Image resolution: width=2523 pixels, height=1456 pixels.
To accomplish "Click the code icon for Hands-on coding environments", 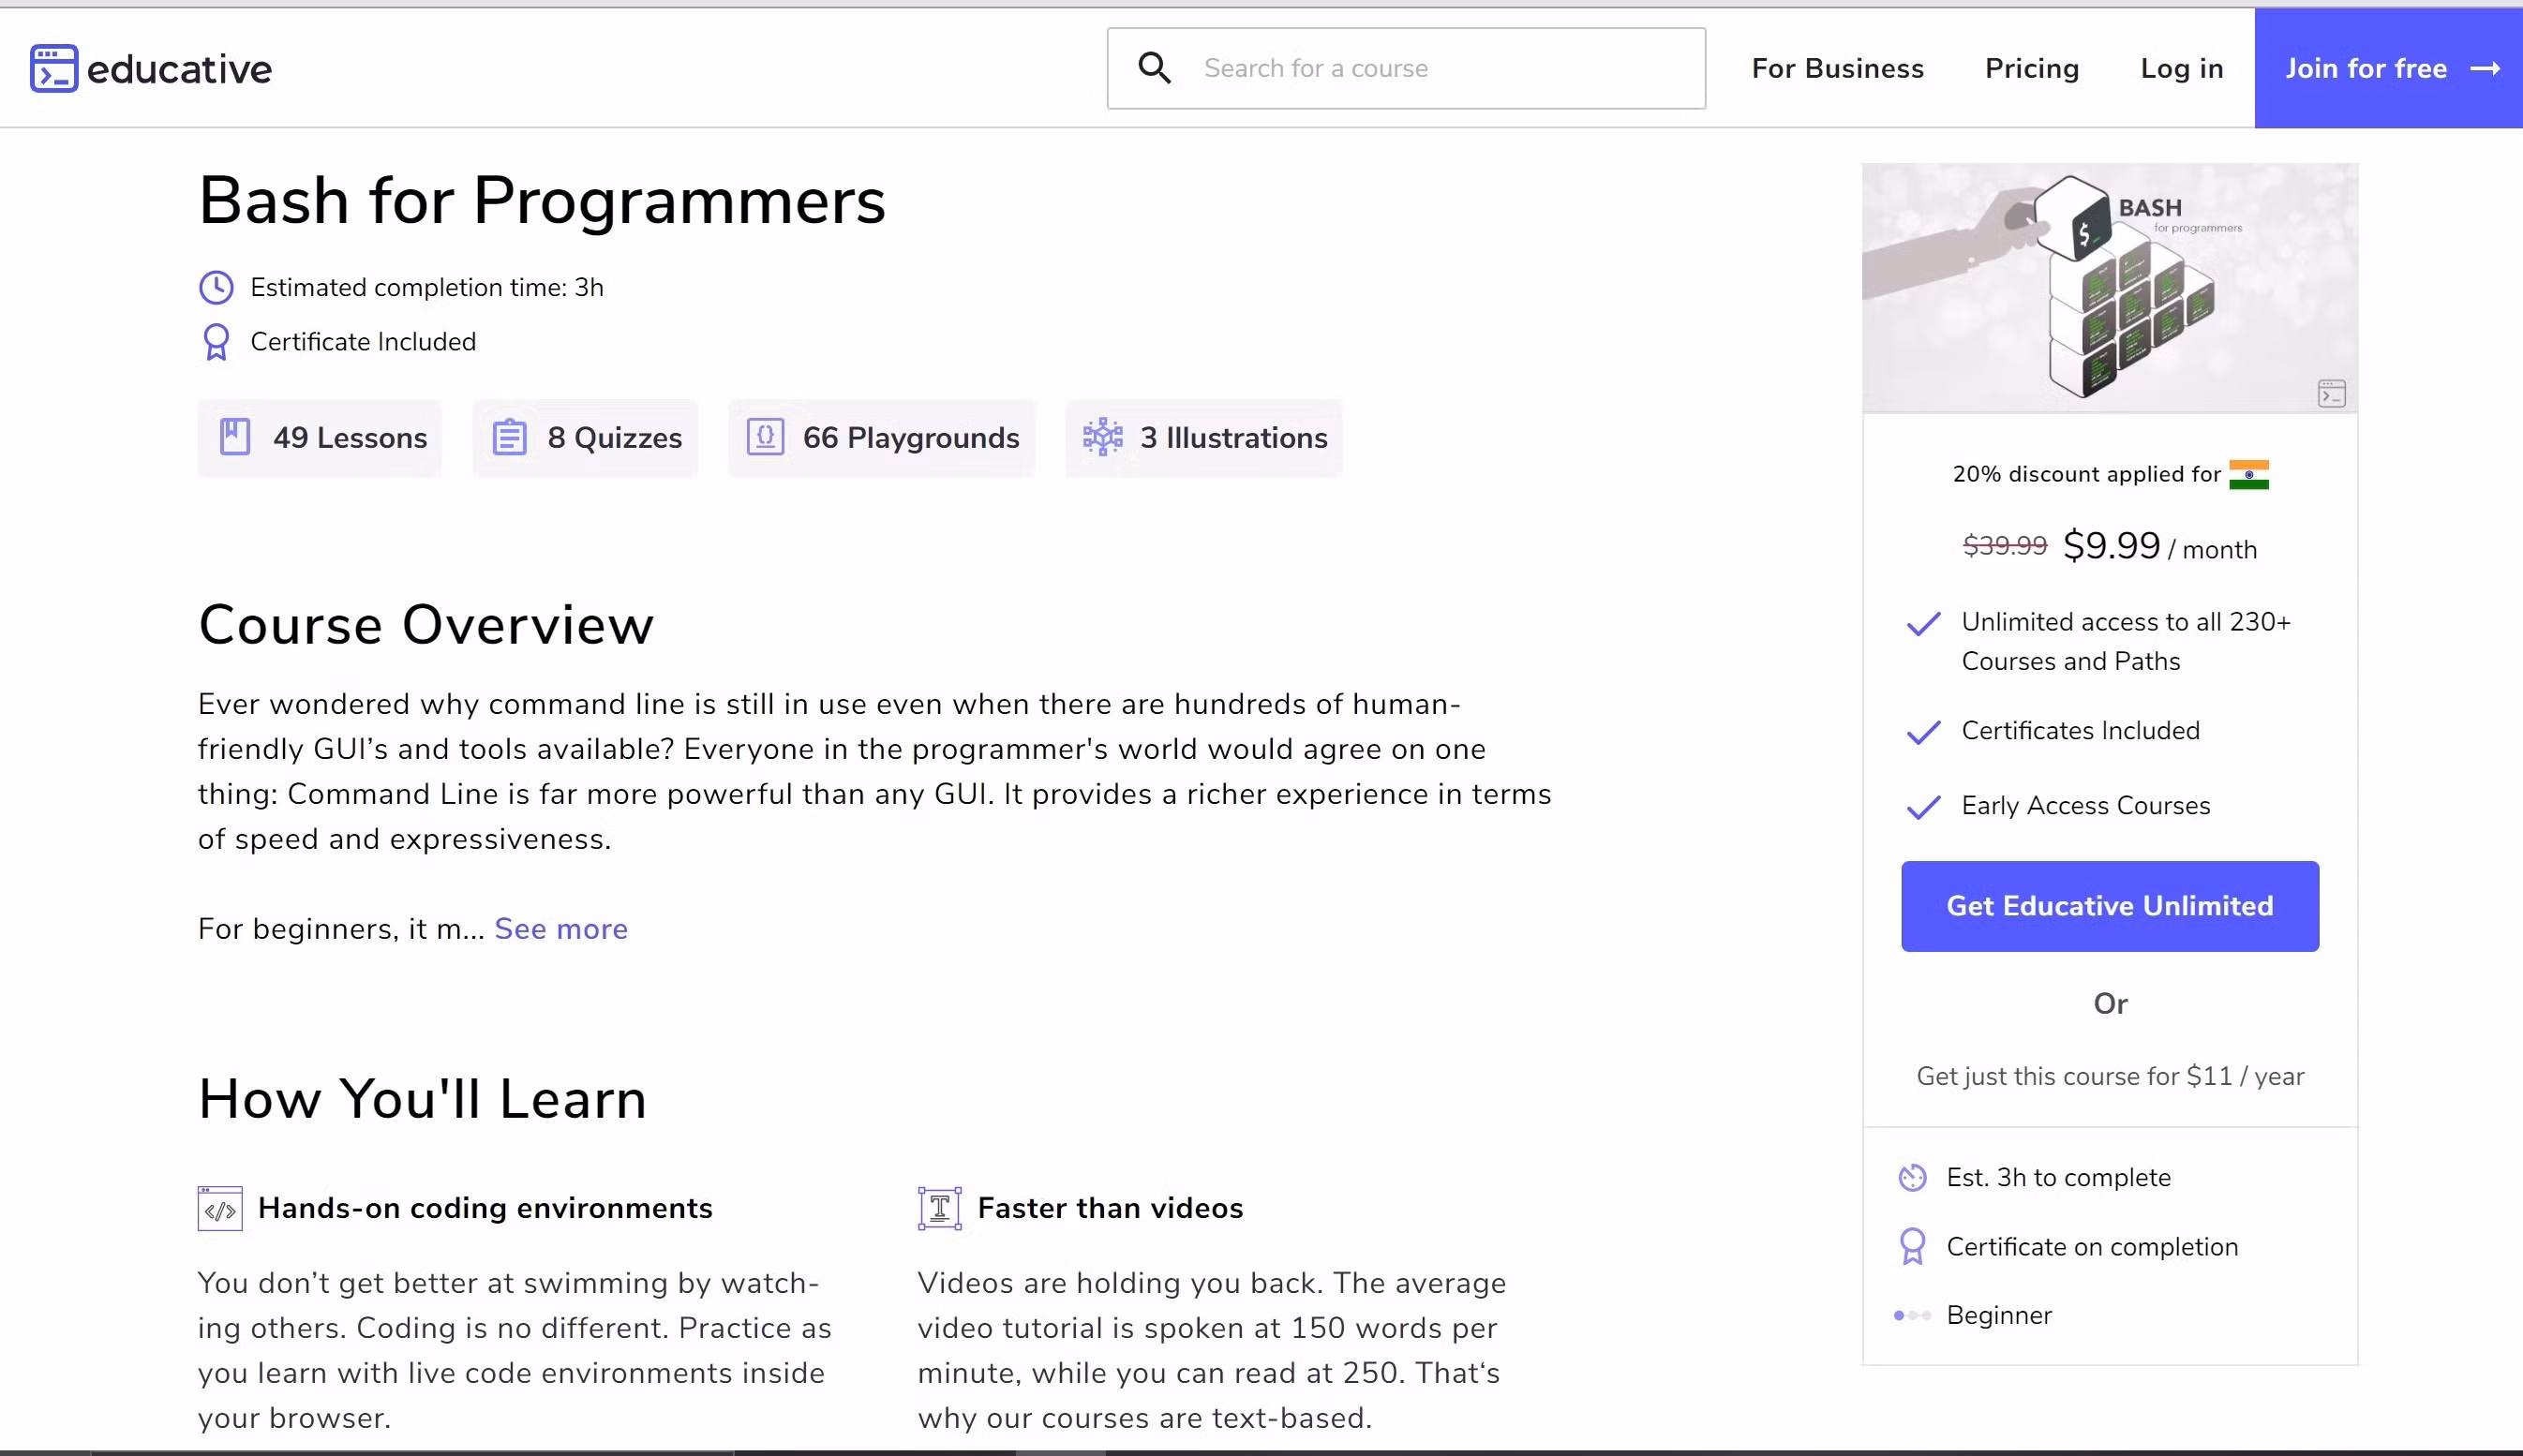I will [220, 1209].
